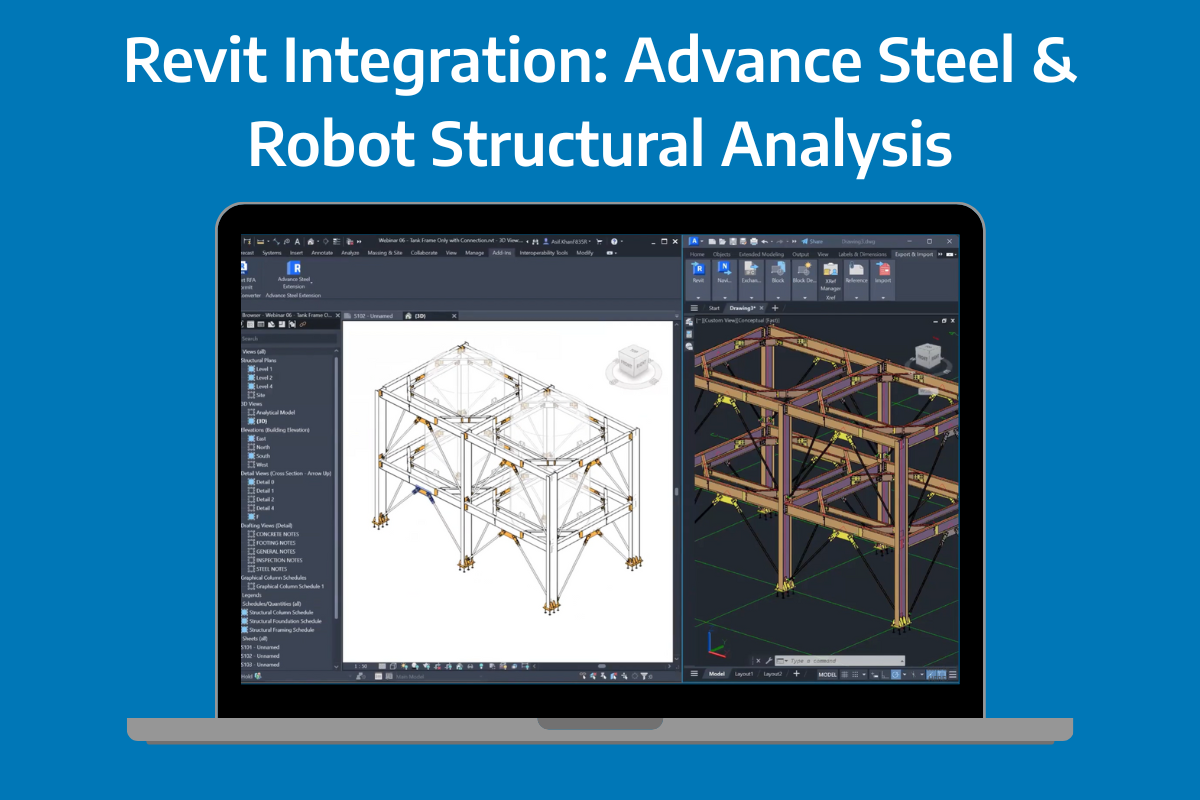Screen dimensions: 1200x800
Task: Switch to the Add-Ins ribbon tab
Action: coord(501,253)
